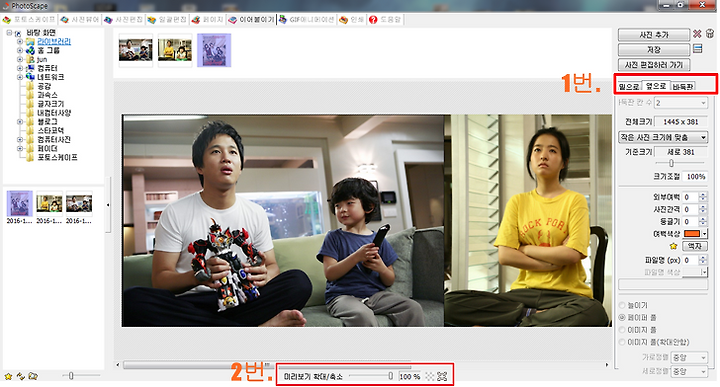Click the GIF animation tab icon
Screen dimensions: 720x387
tap(283, 19)
